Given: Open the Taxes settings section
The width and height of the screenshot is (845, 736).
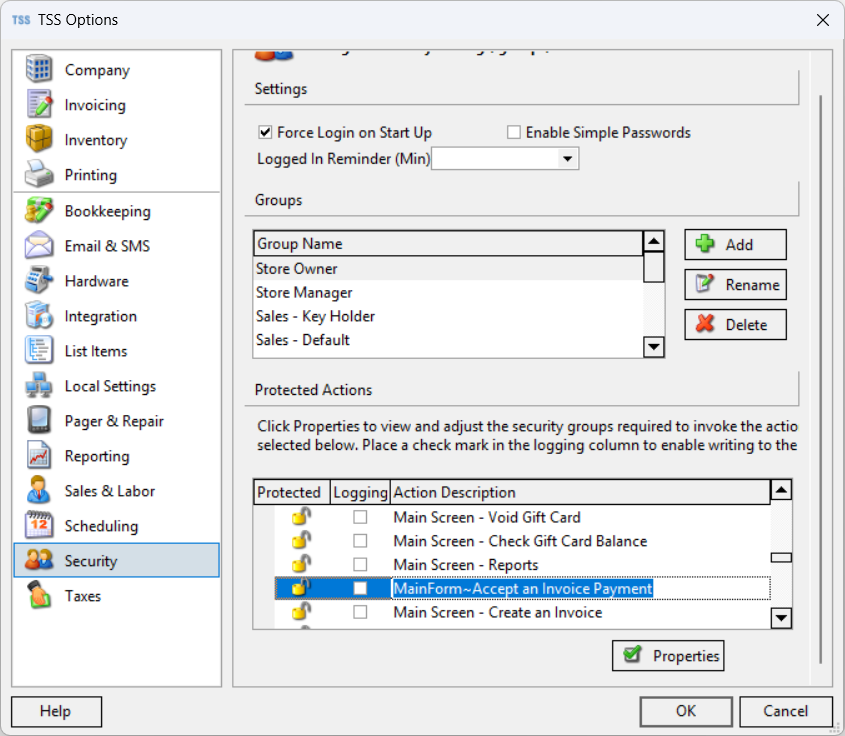Looking at the screenshot, I should pyautogui.click(x=83, y=596).
